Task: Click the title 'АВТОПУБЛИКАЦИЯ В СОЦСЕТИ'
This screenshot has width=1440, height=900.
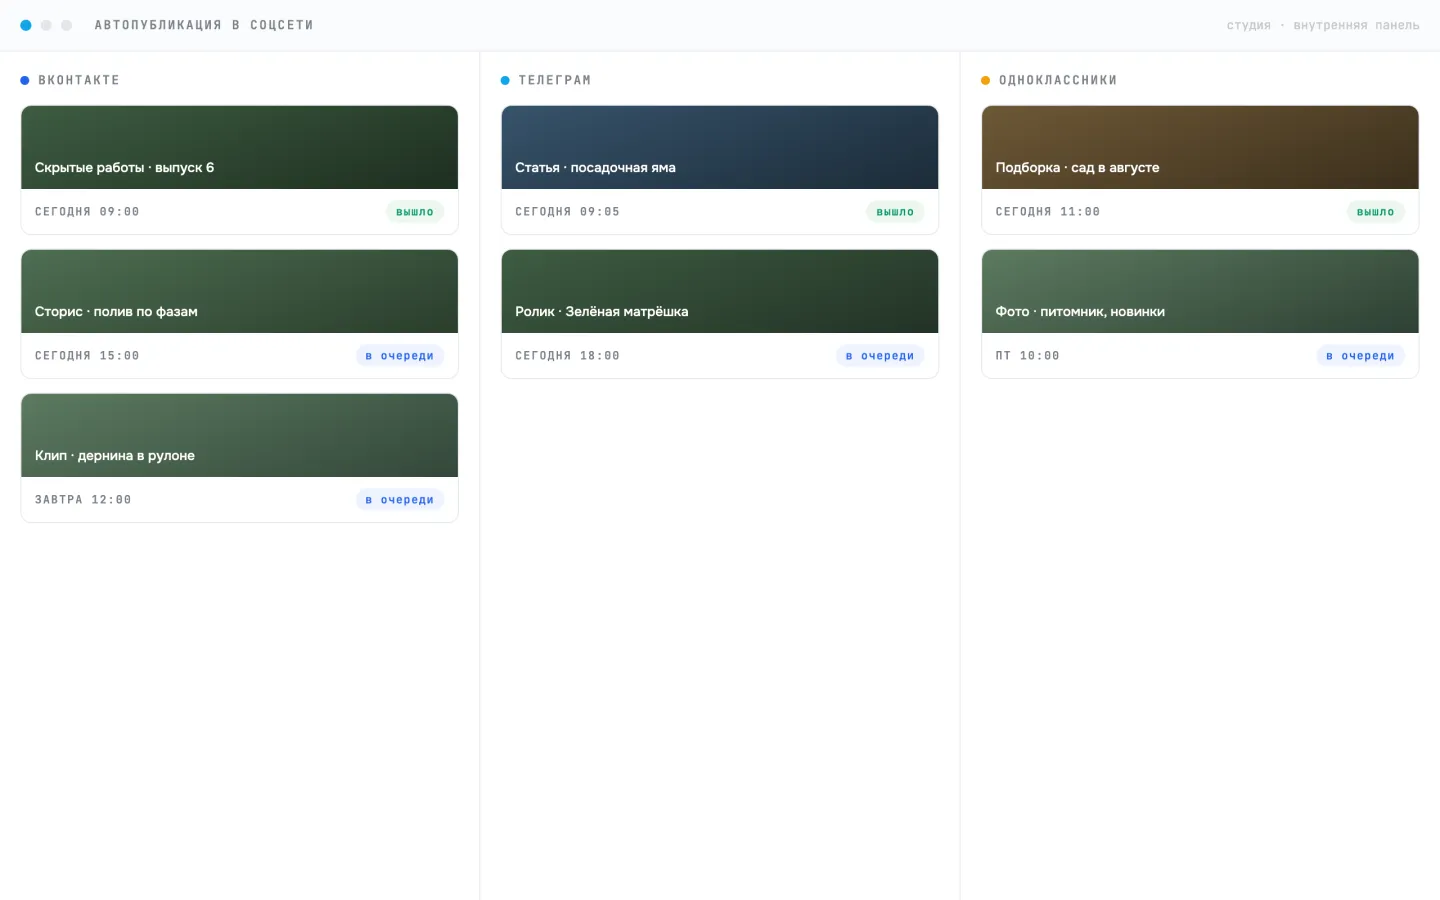Action: point(204,25)
